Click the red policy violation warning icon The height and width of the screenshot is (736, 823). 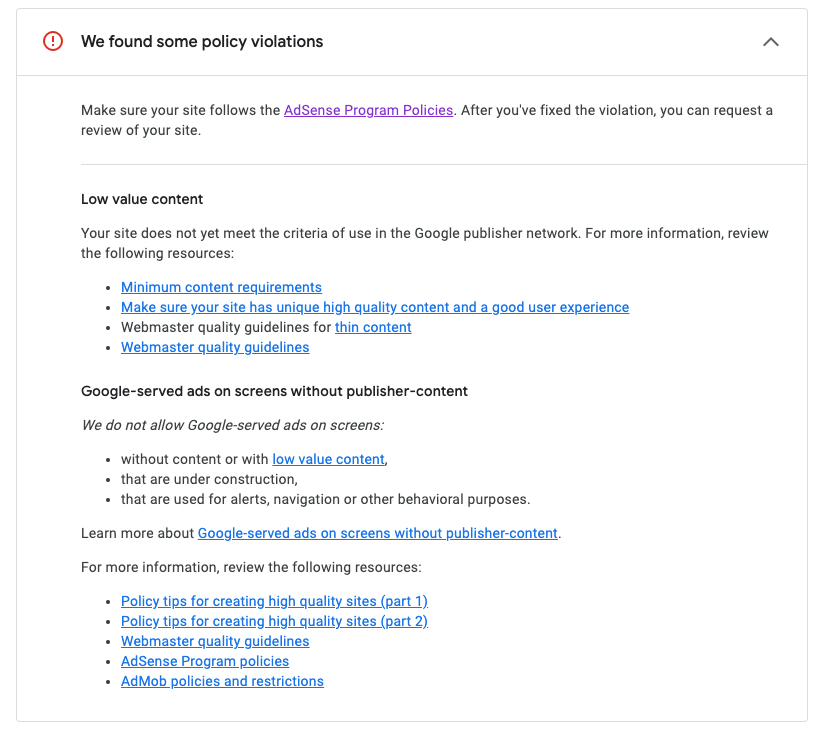tap(53, 42)
